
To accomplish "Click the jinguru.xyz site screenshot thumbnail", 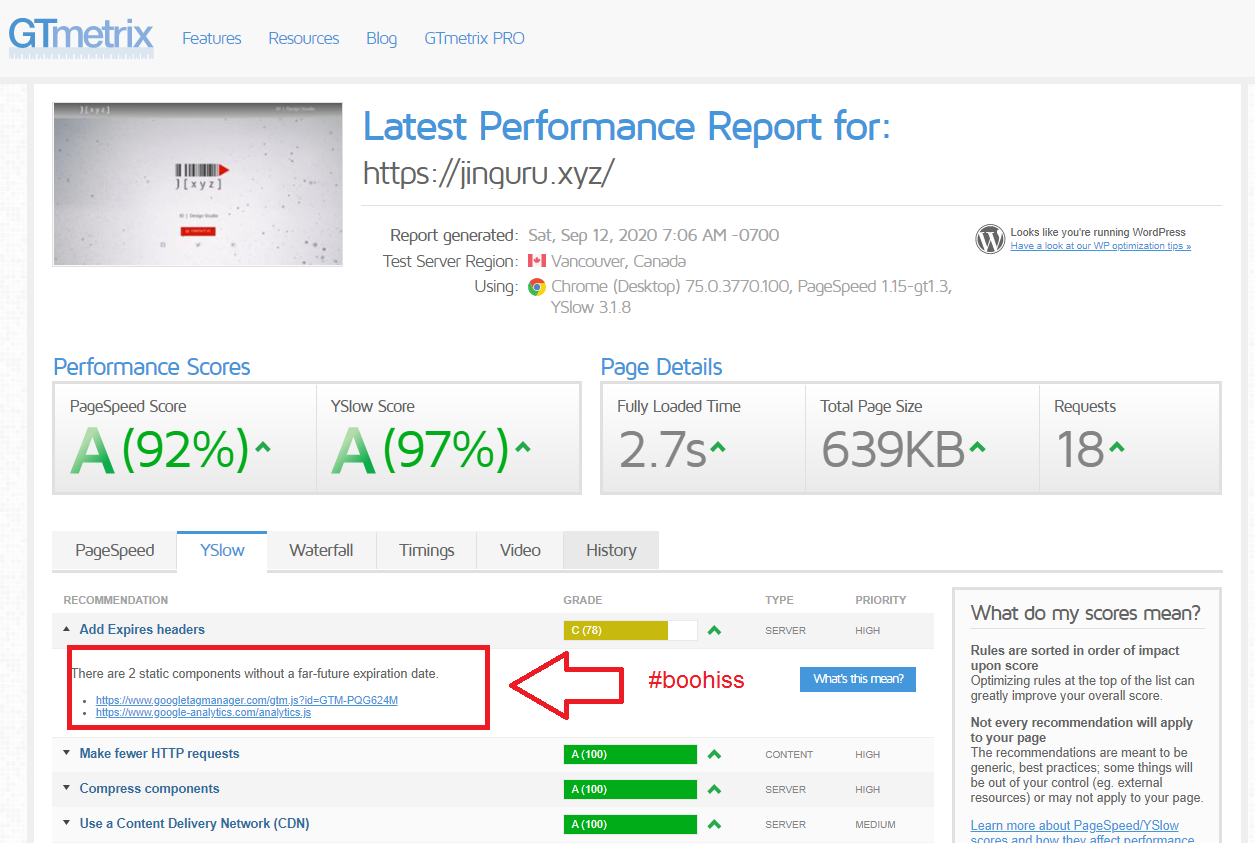I will [198, 184].
